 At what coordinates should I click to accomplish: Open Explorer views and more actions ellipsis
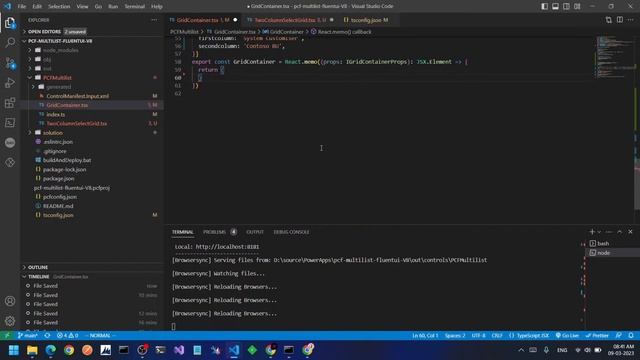point(154,20)
